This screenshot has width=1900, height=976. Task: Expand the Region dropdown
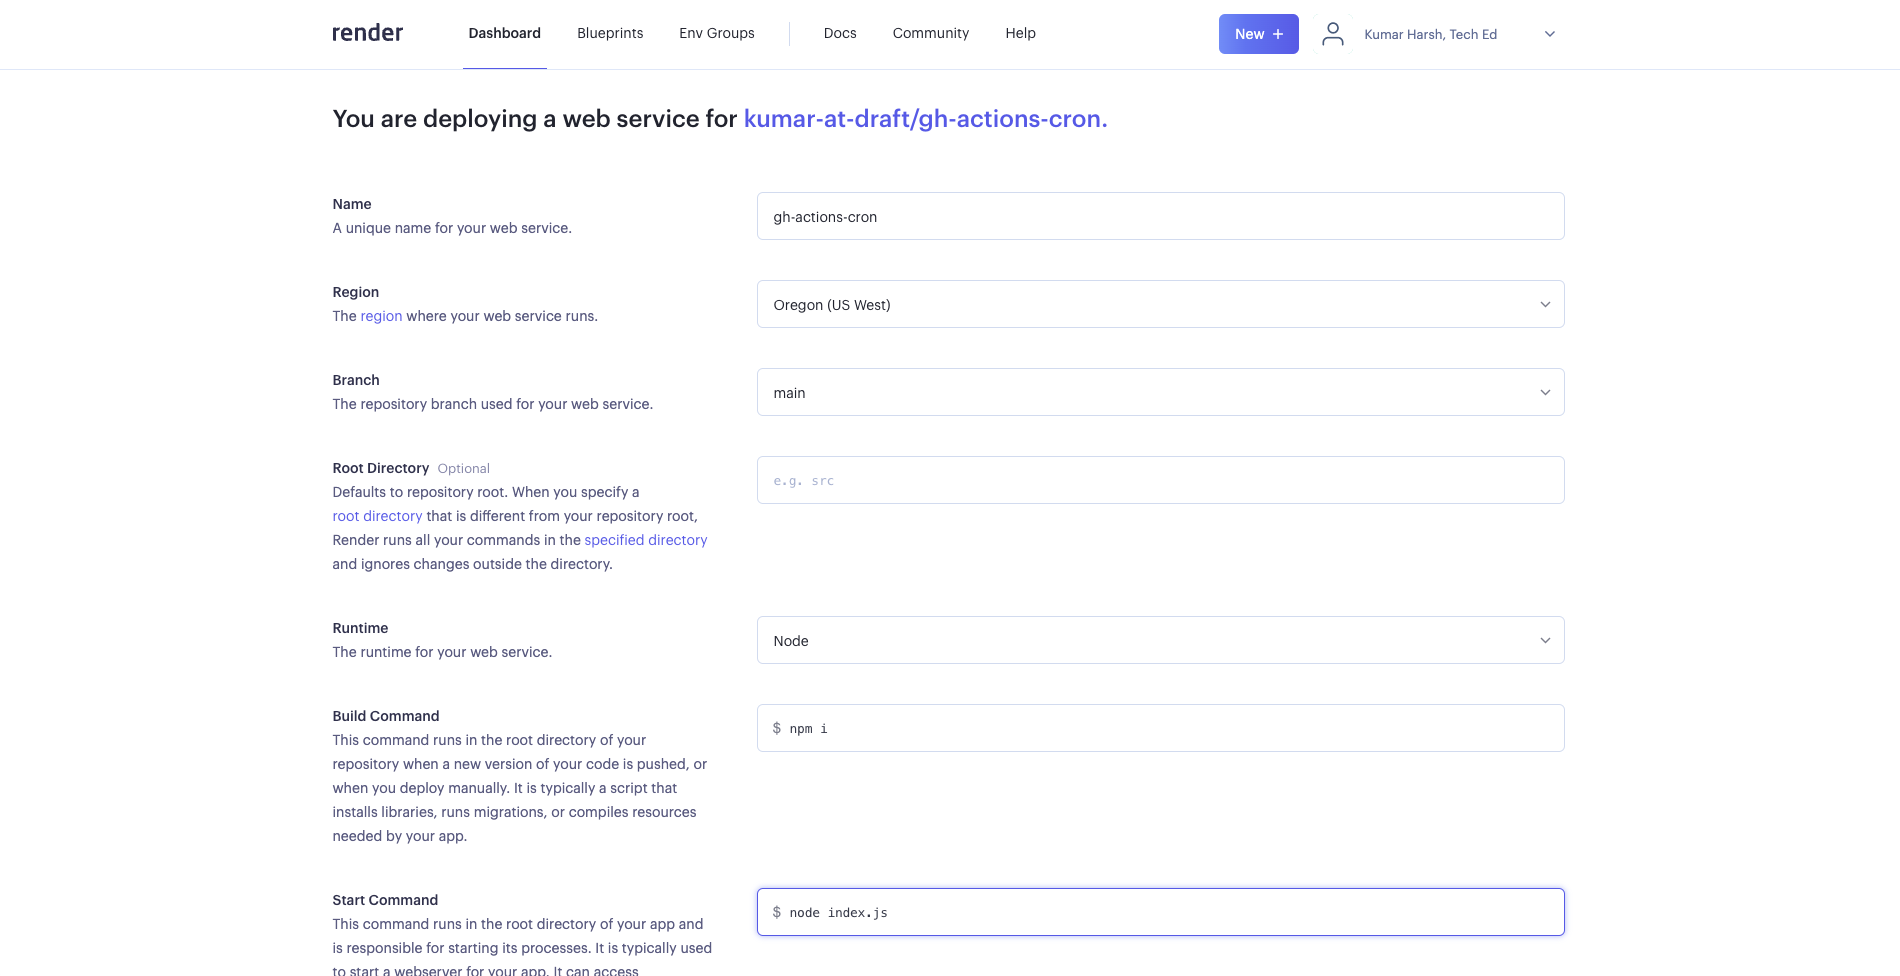point(1160,304)
